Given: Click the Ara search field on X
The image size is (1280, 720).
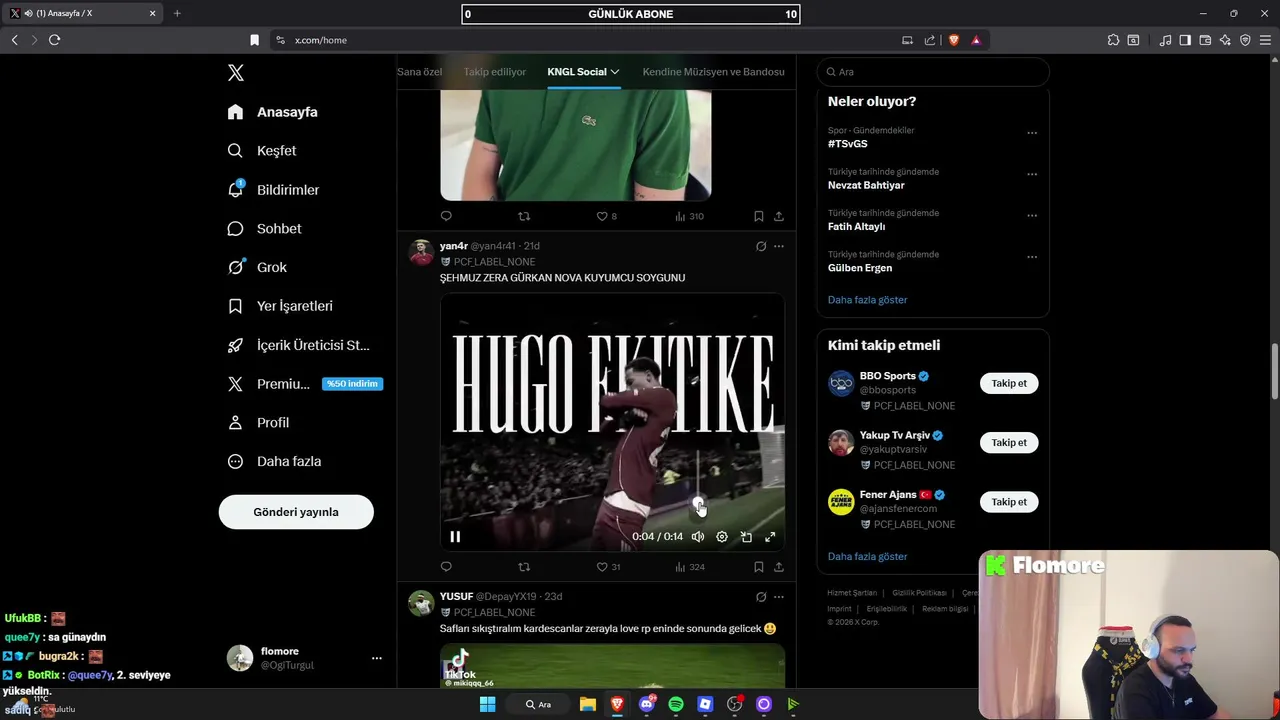Looking at the screenshot, I should (933, 72).
